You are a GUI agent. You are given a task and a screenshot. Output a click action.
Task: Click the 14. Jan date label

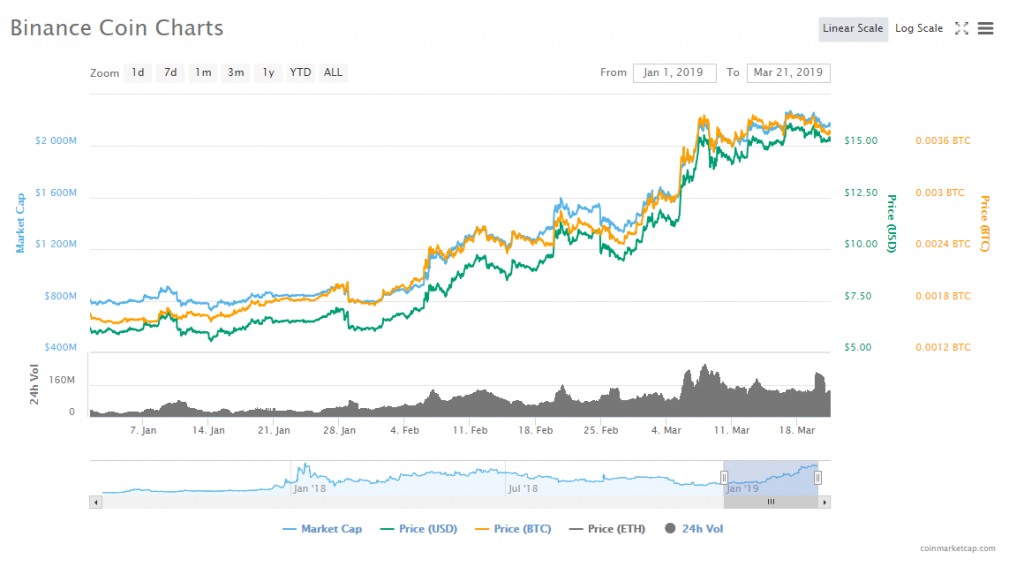coord(208,430)
